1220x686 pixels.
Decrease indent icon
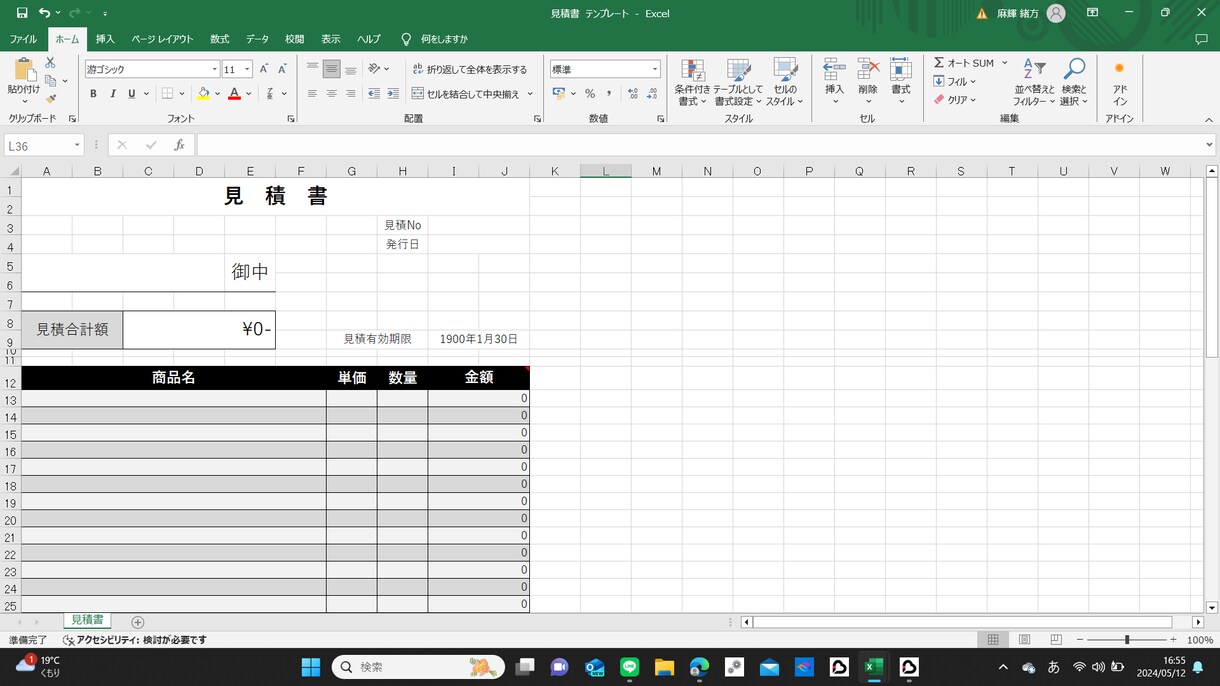(374, 94)
